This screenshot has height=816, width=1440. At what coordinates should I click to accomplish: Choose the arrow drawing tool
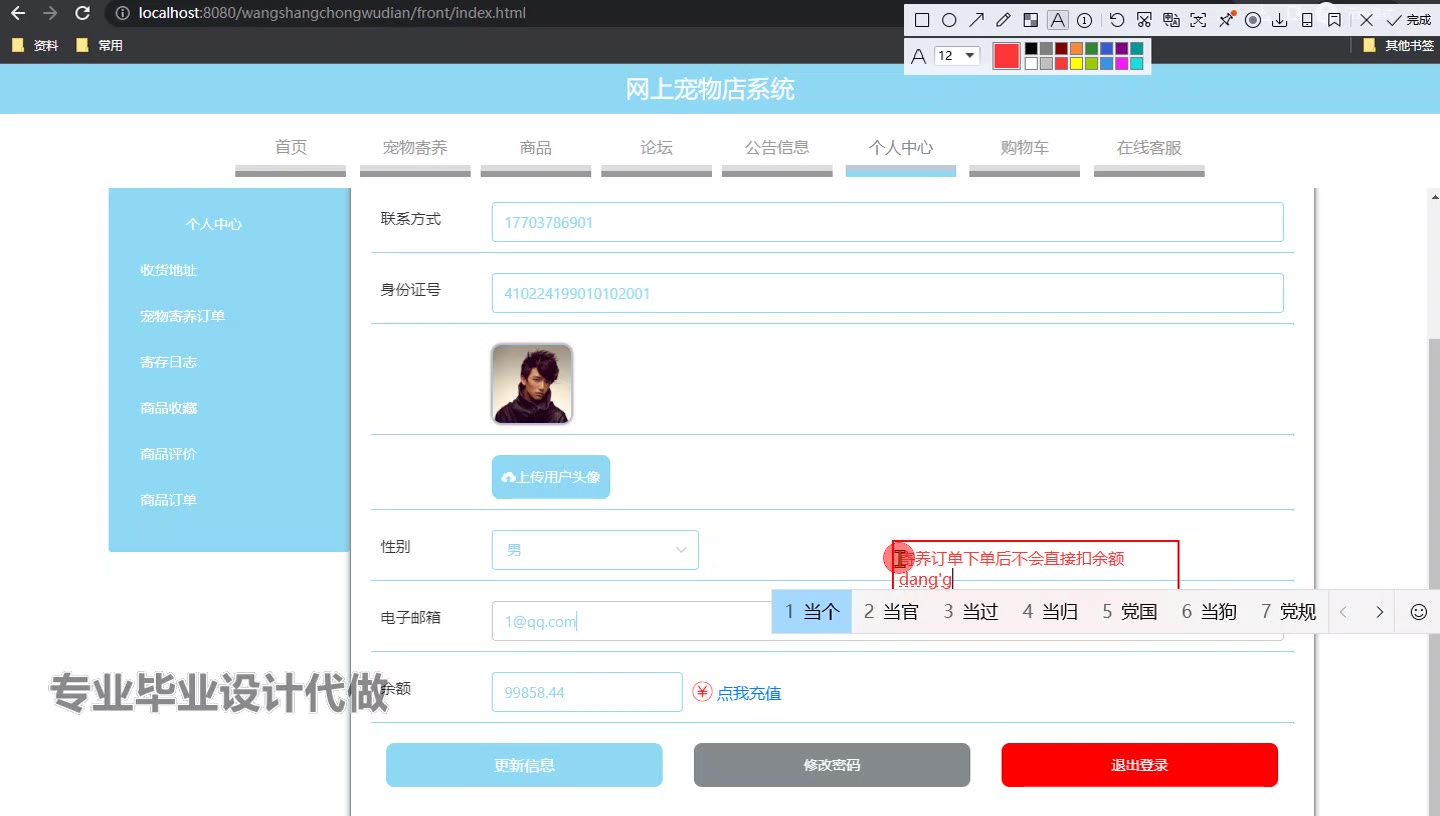coord(976,20)
